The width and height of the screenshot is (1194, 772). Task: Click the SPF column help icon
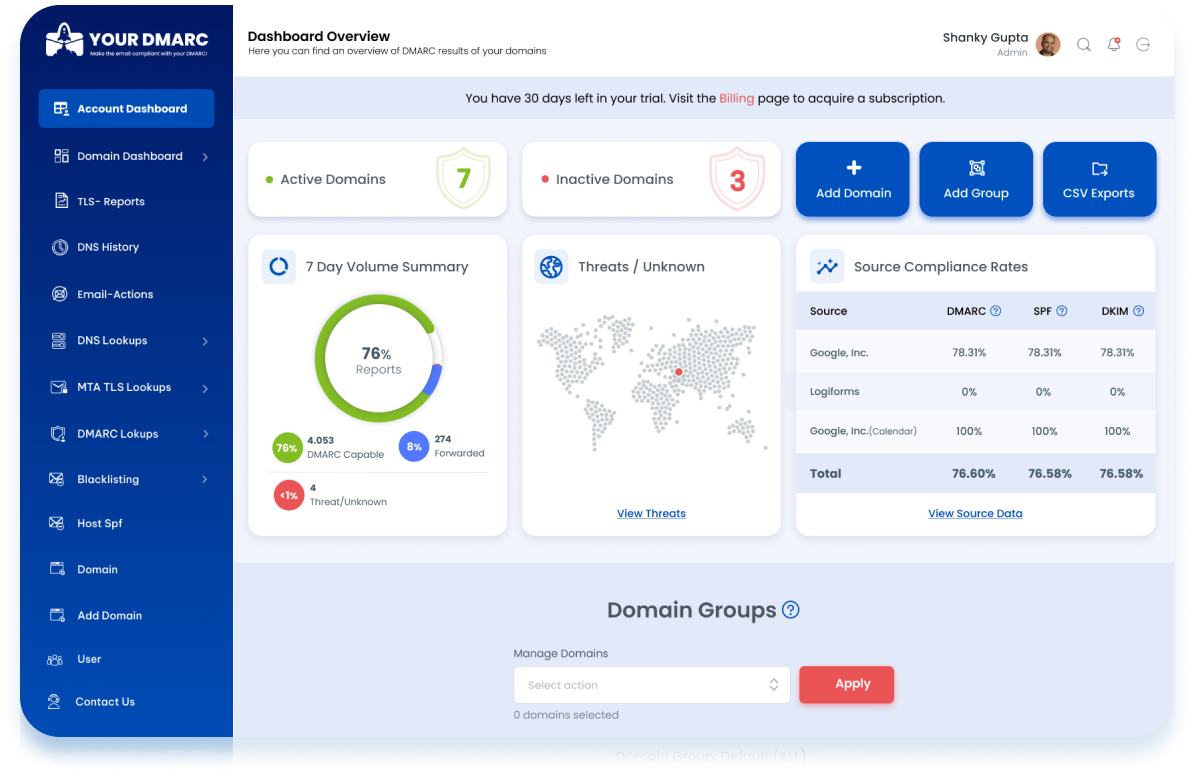click(1062, 311)
